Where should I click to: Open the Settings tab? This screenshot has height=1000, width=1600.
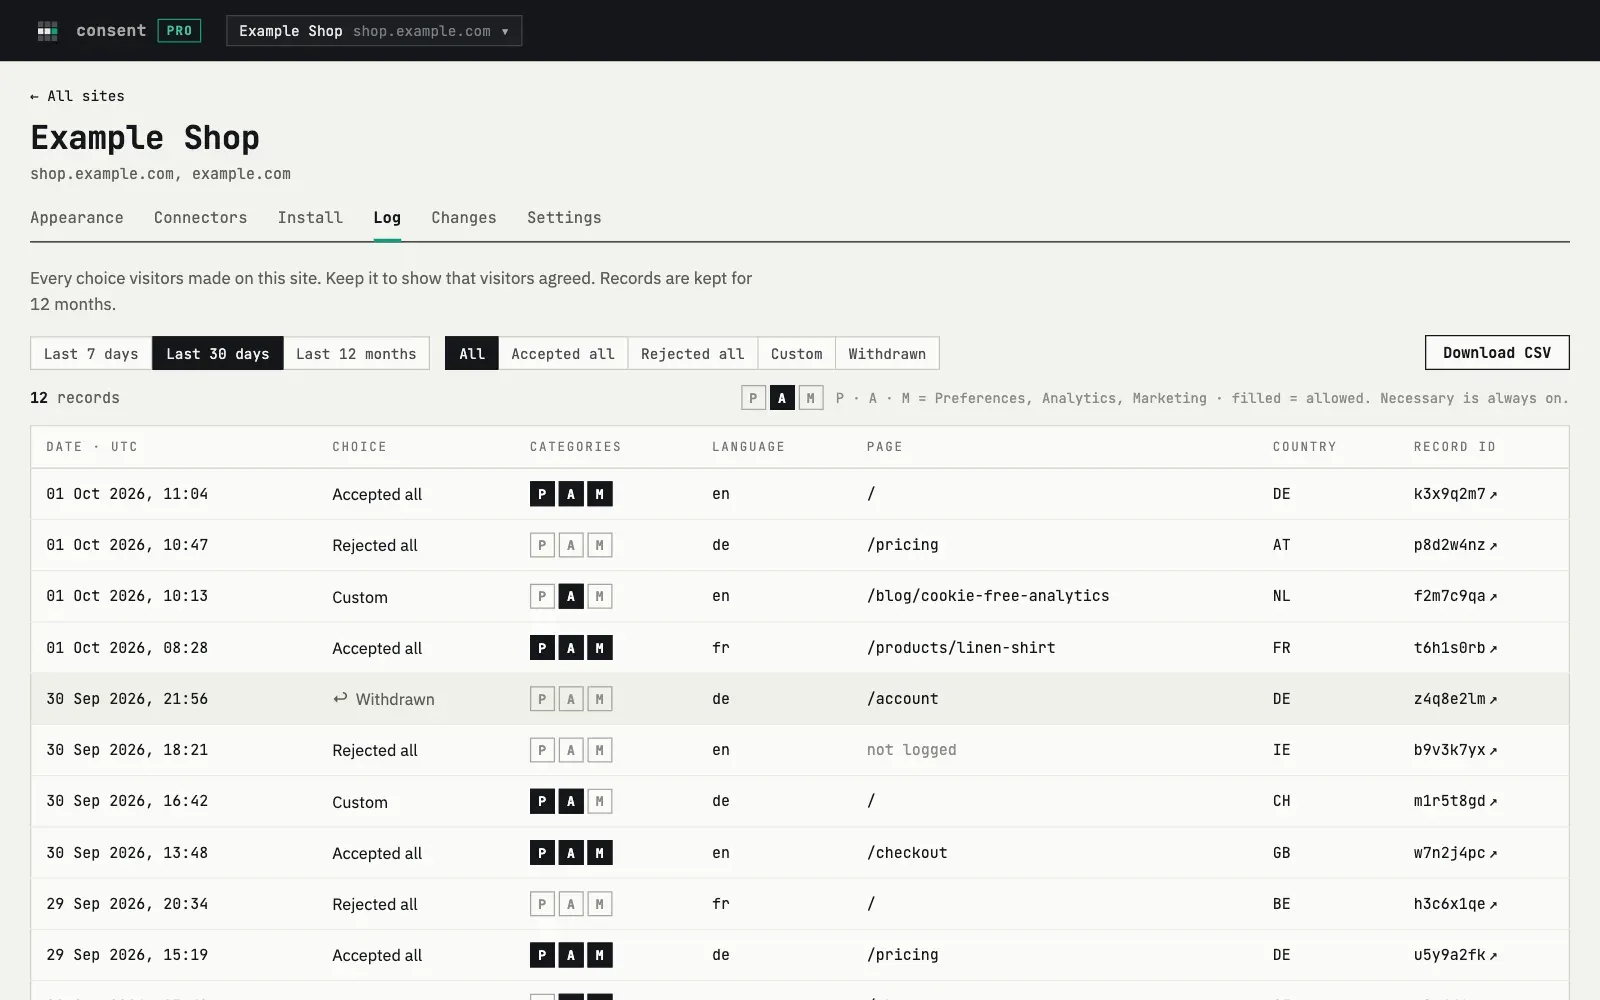click(x=564, y=218)
